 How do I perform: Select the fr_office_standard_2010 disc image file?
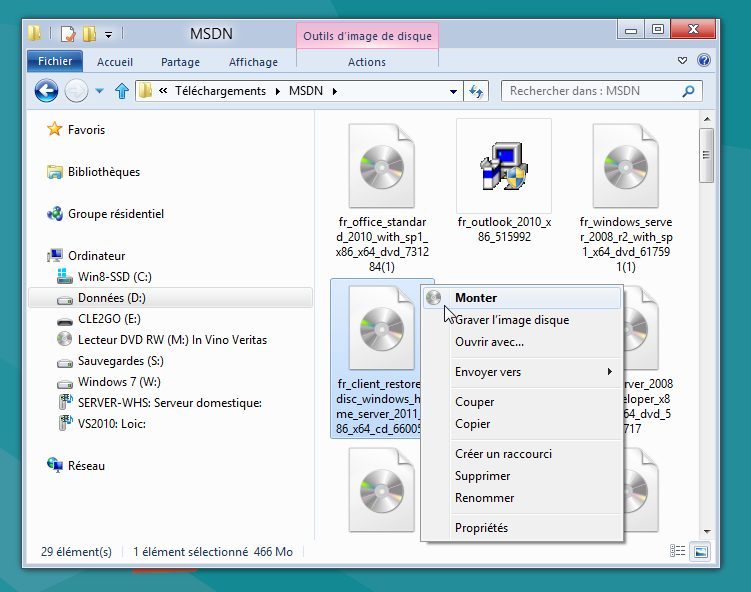(382, 197)
